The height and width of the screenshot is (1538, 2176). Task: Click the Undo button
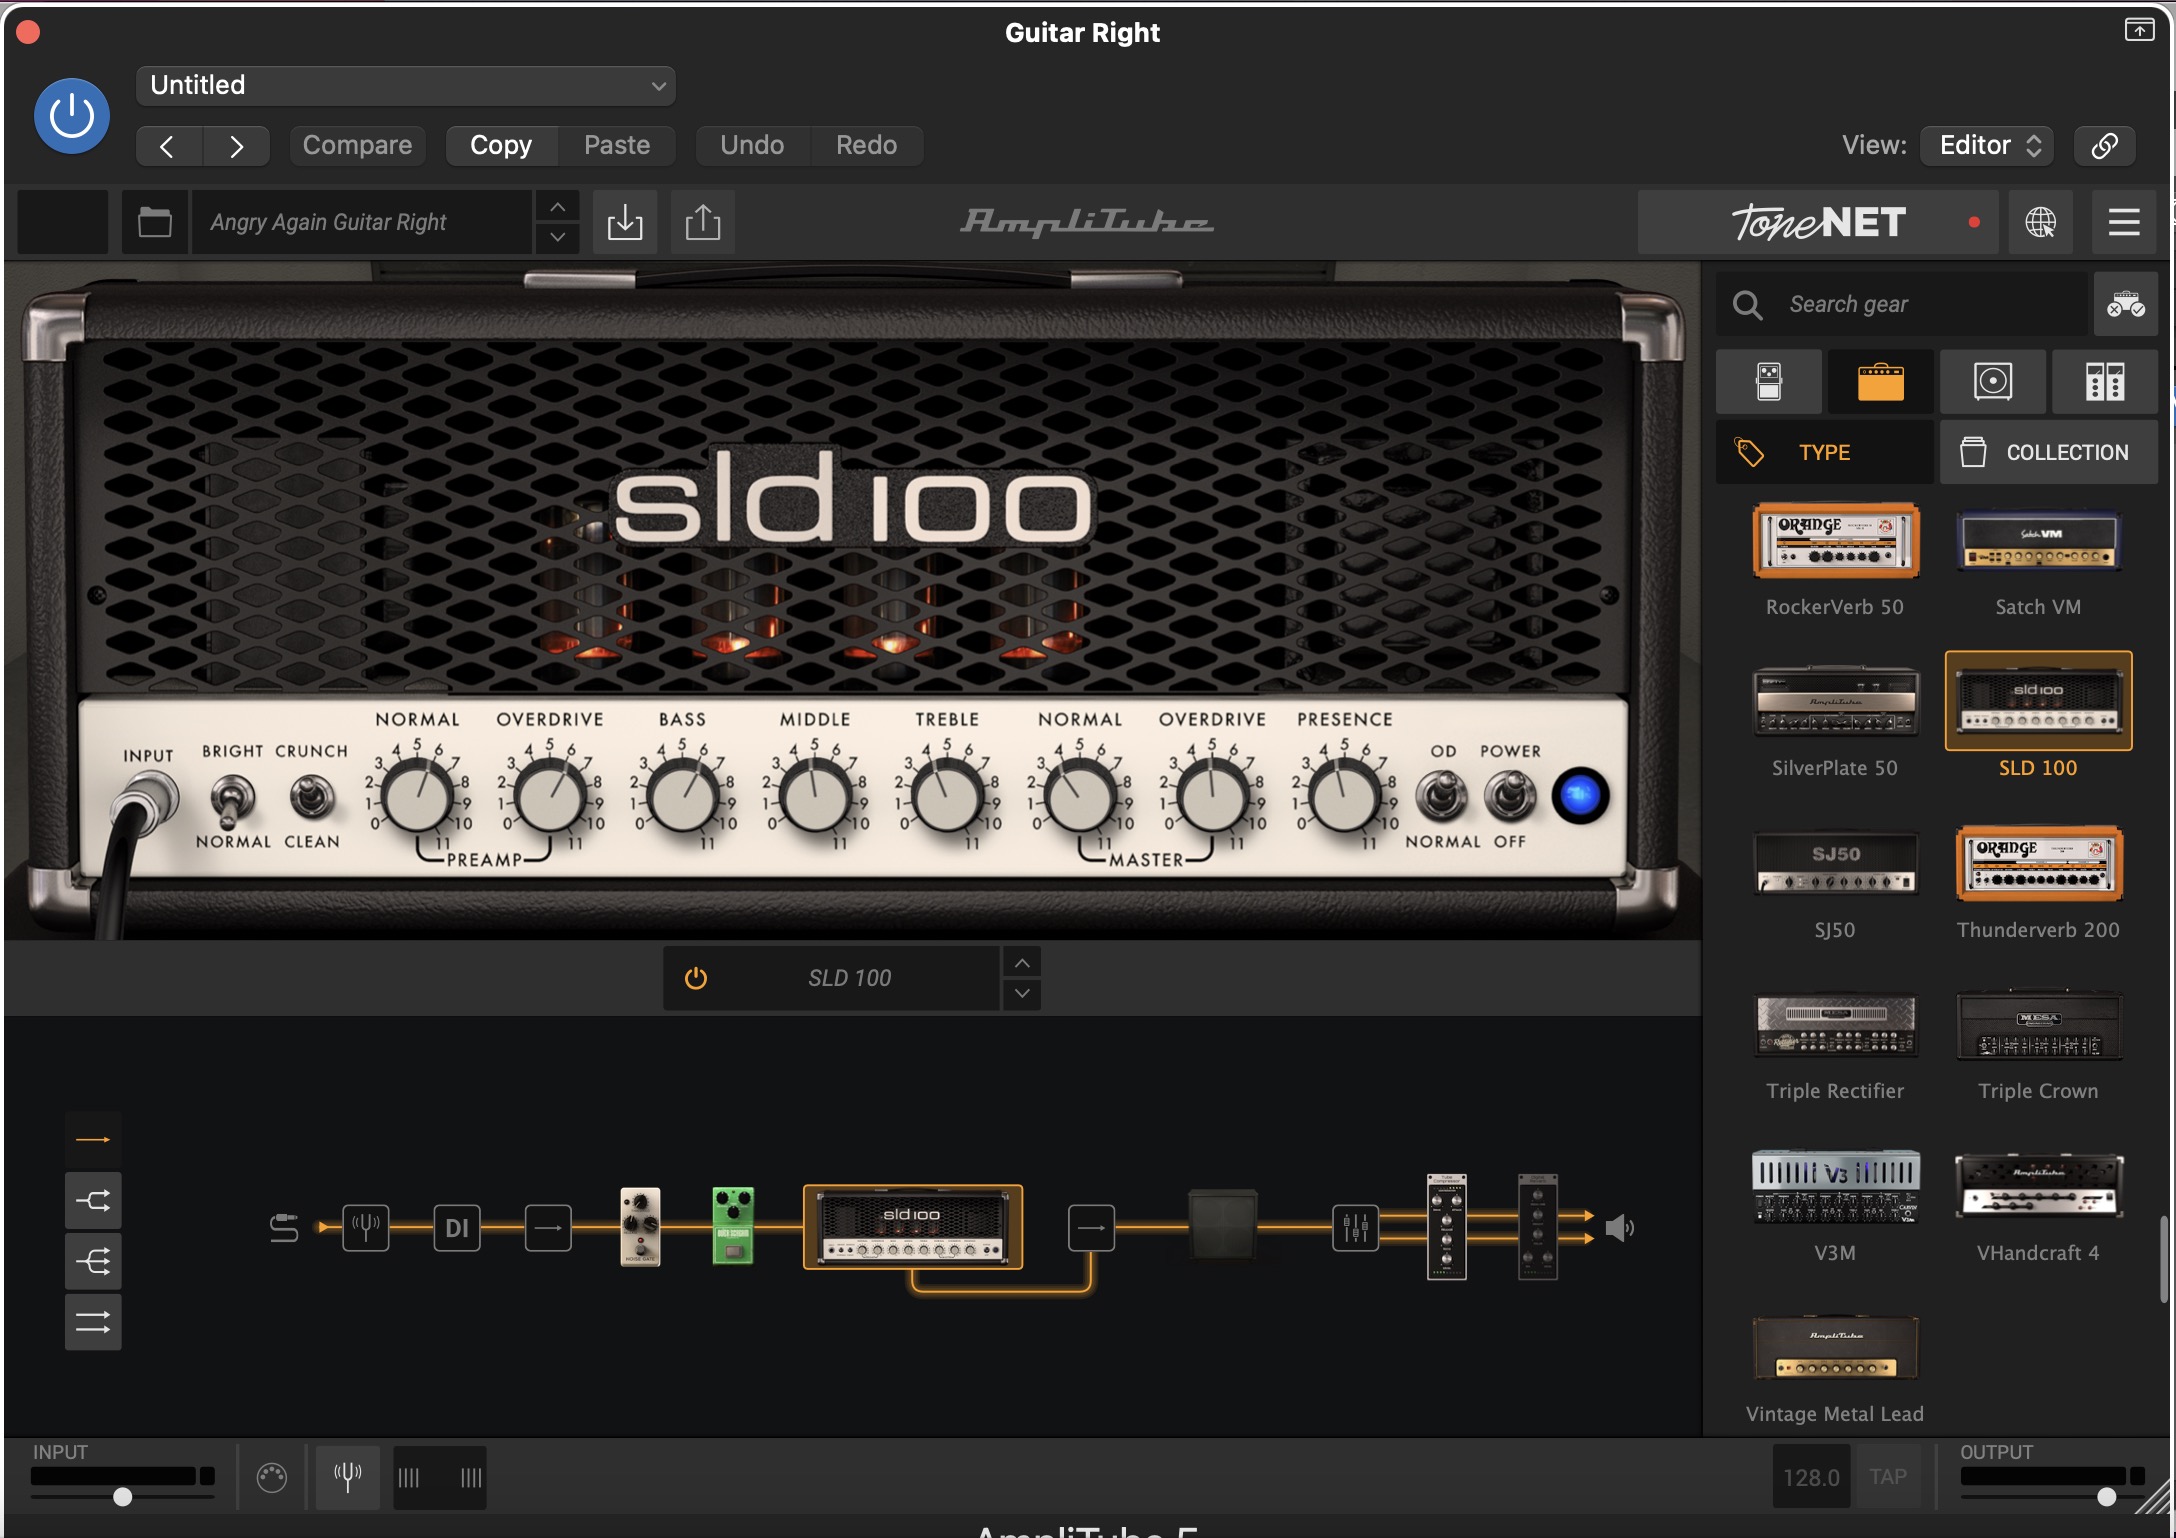[752, 146]
